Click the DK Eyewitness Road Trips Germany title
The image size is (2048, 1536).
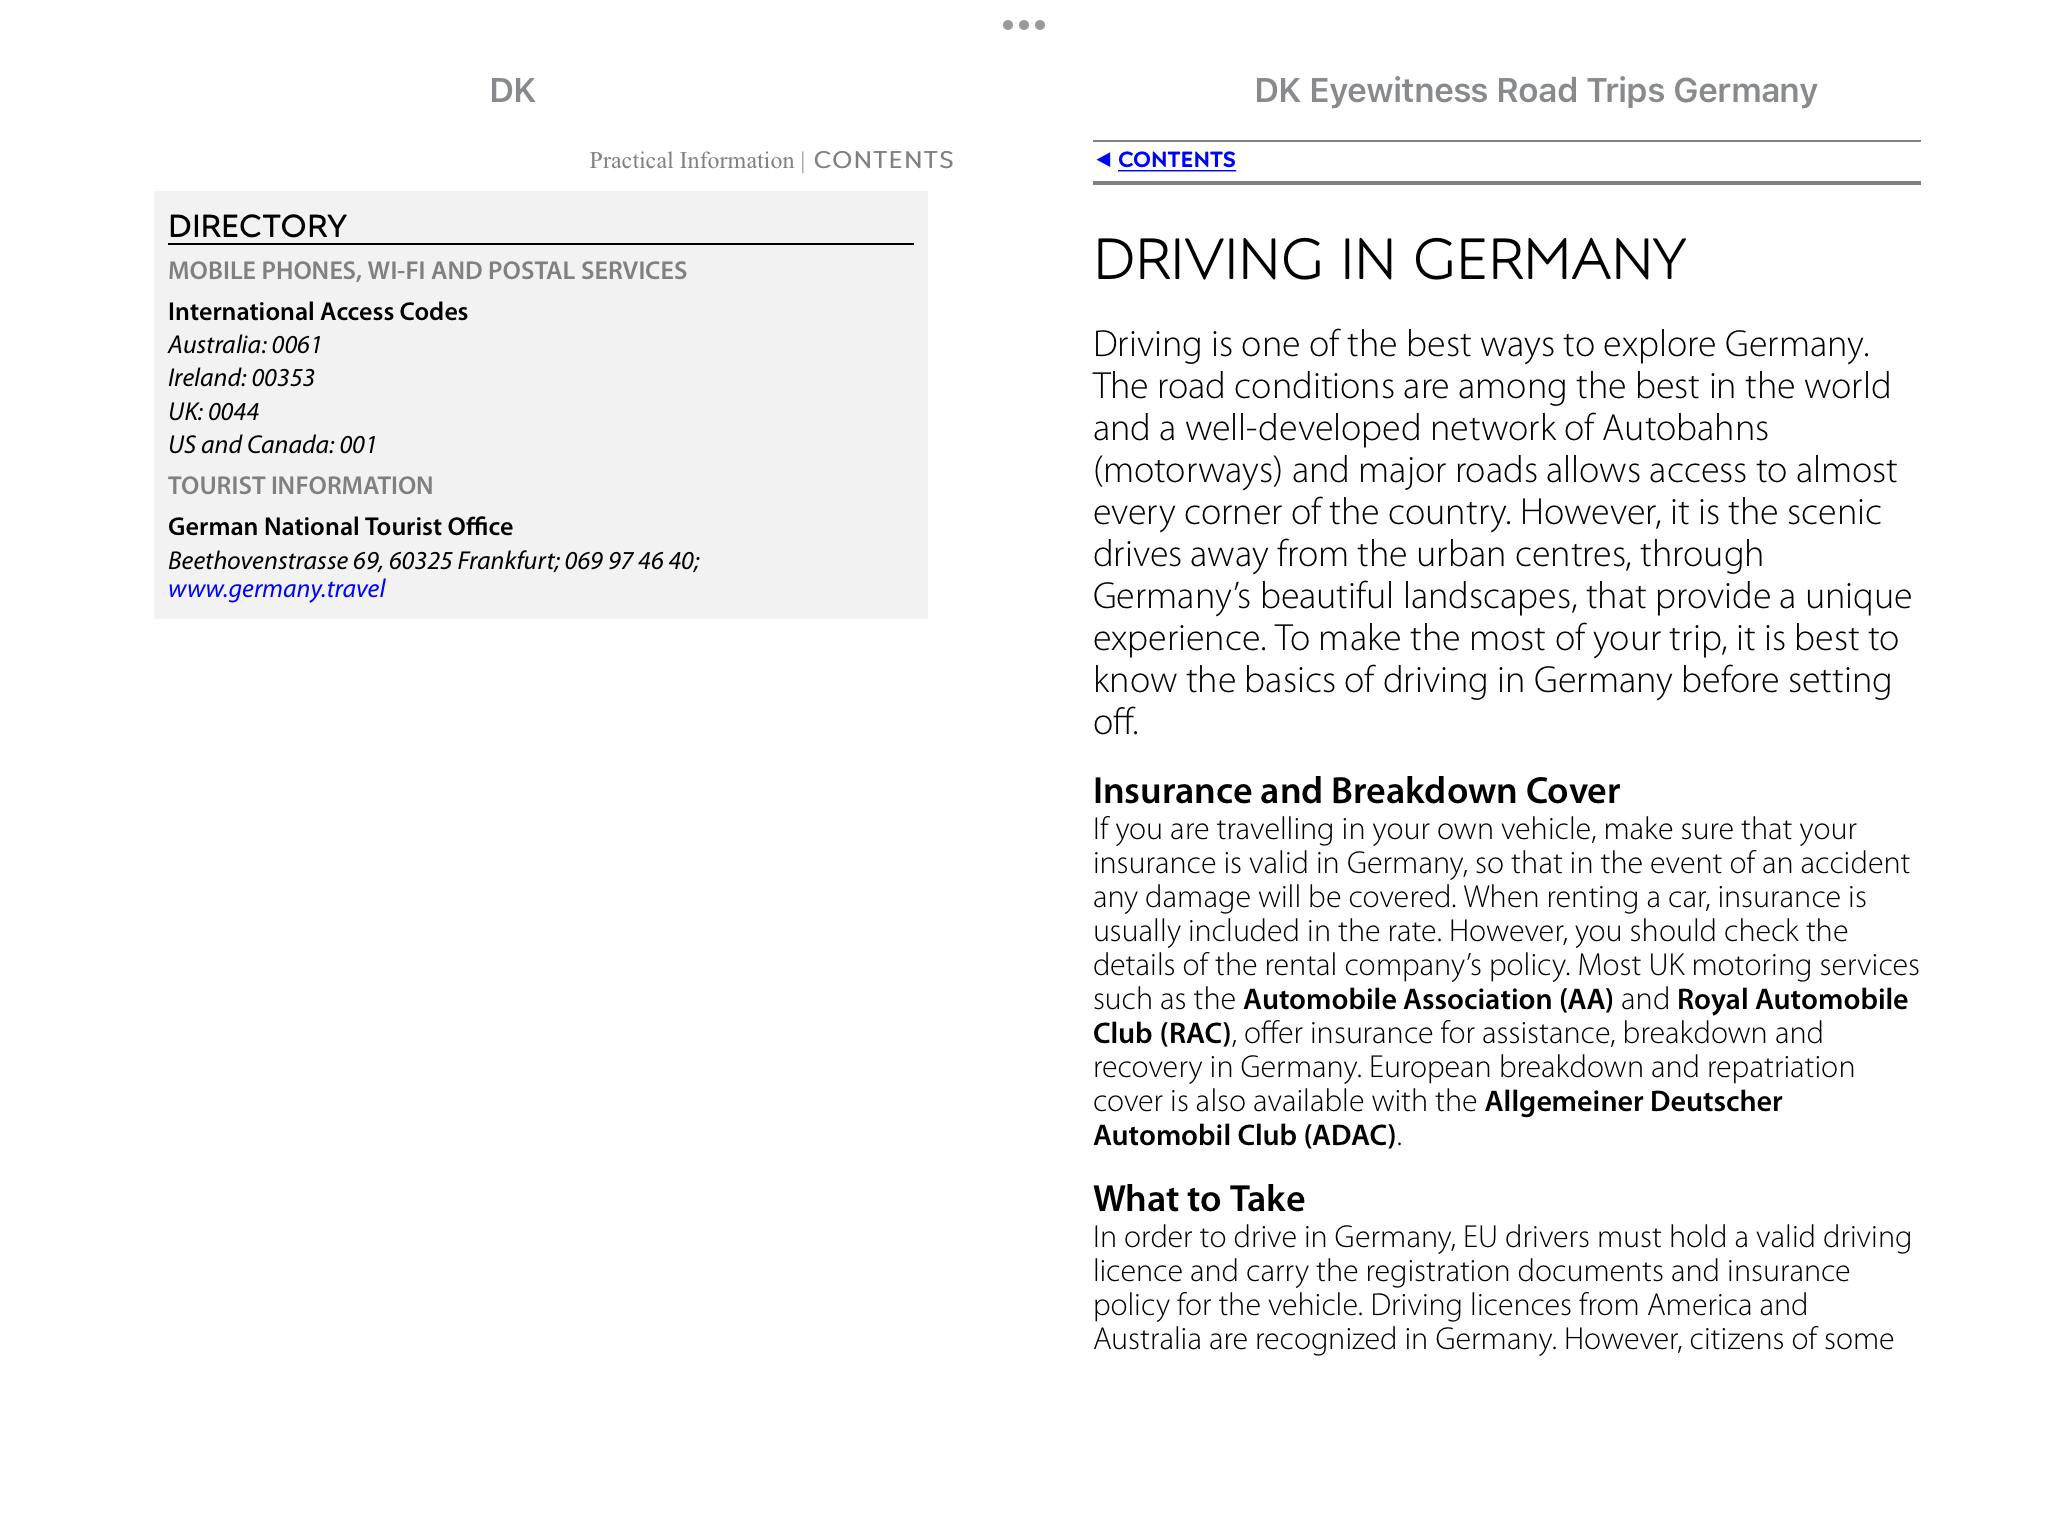click(x=1535, y=91)
